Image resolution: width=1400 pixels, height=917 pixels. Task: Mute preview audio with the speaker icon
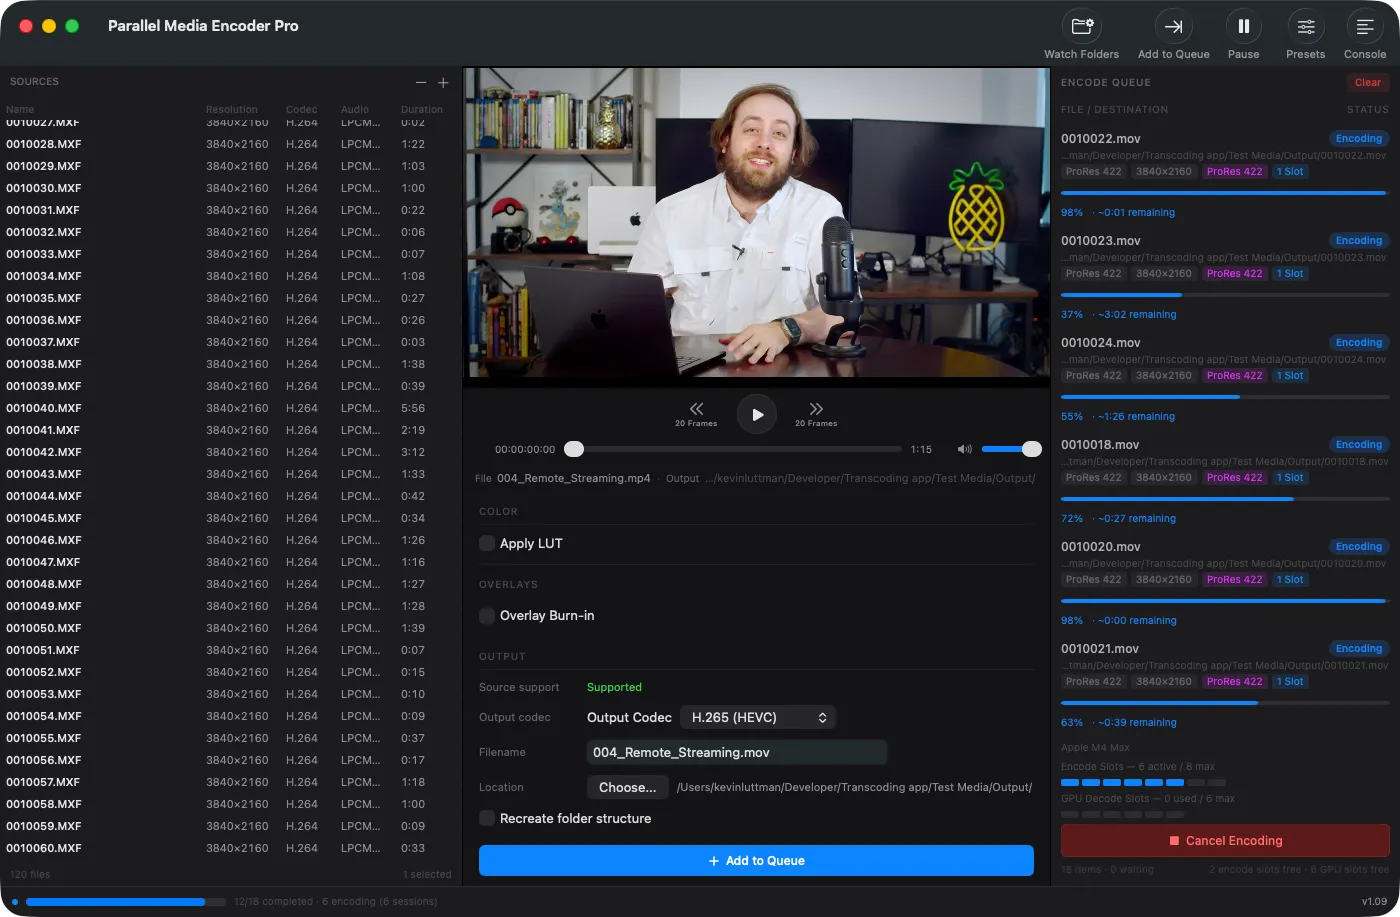(963, 448)
